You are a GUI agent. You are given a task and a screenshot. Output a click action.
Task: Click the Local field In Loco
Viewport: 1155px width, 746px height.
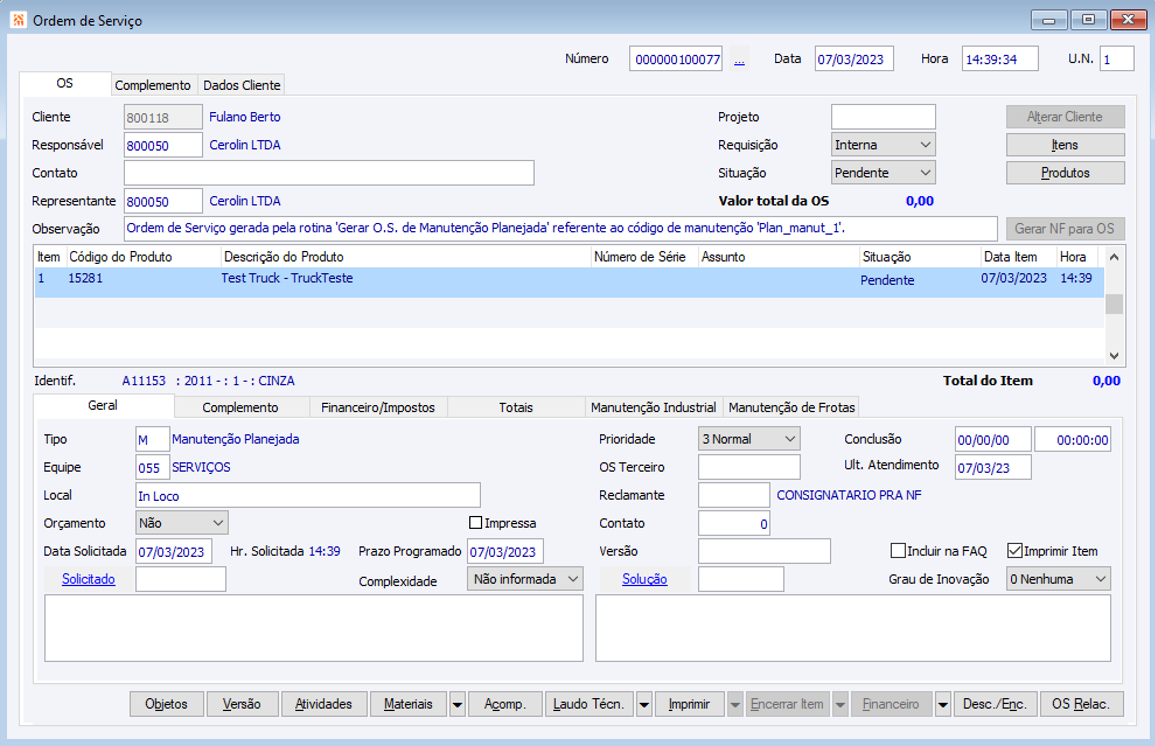click(308, 495)
